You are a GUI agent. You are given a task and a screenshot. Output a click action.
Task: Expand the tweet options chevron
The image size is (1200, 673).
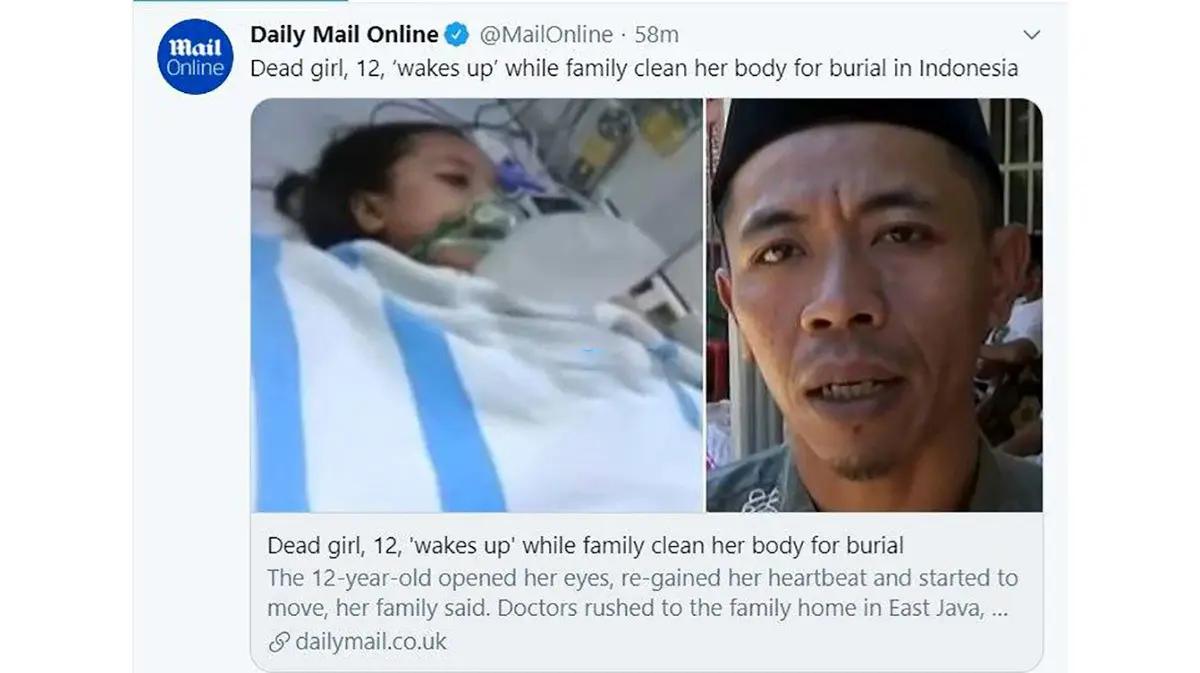1033,35
